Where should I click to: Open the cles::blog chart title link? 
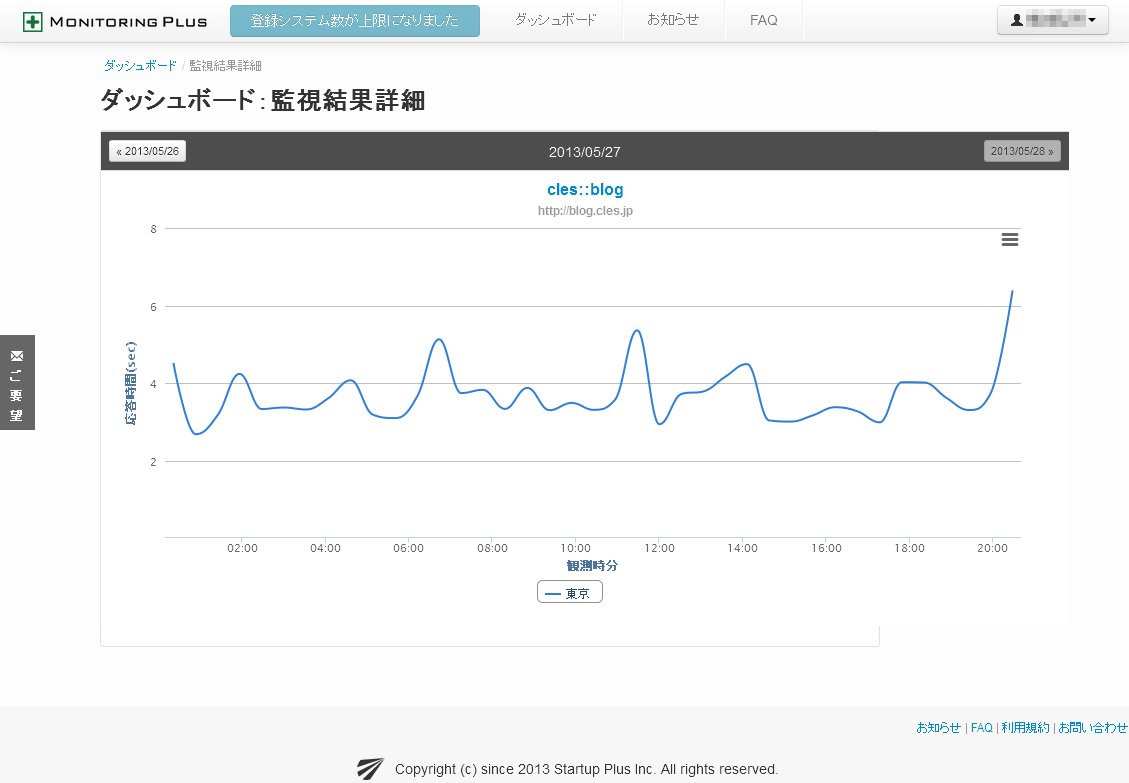pos(585,189)
